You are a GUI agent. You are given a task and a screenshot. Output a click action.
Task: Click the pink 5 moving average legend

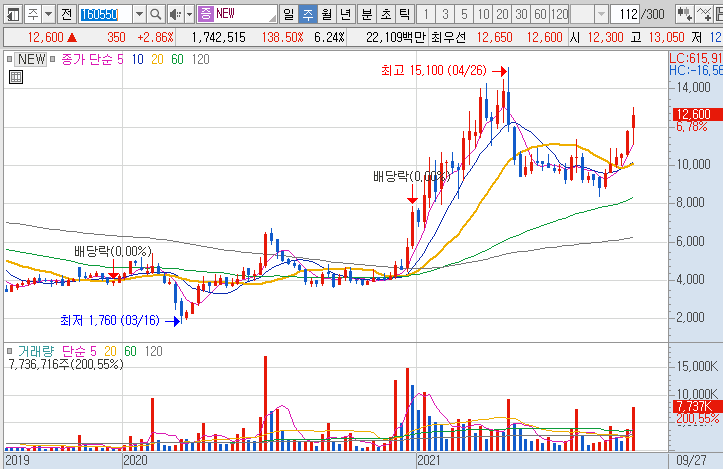click(x=120, y=59)
